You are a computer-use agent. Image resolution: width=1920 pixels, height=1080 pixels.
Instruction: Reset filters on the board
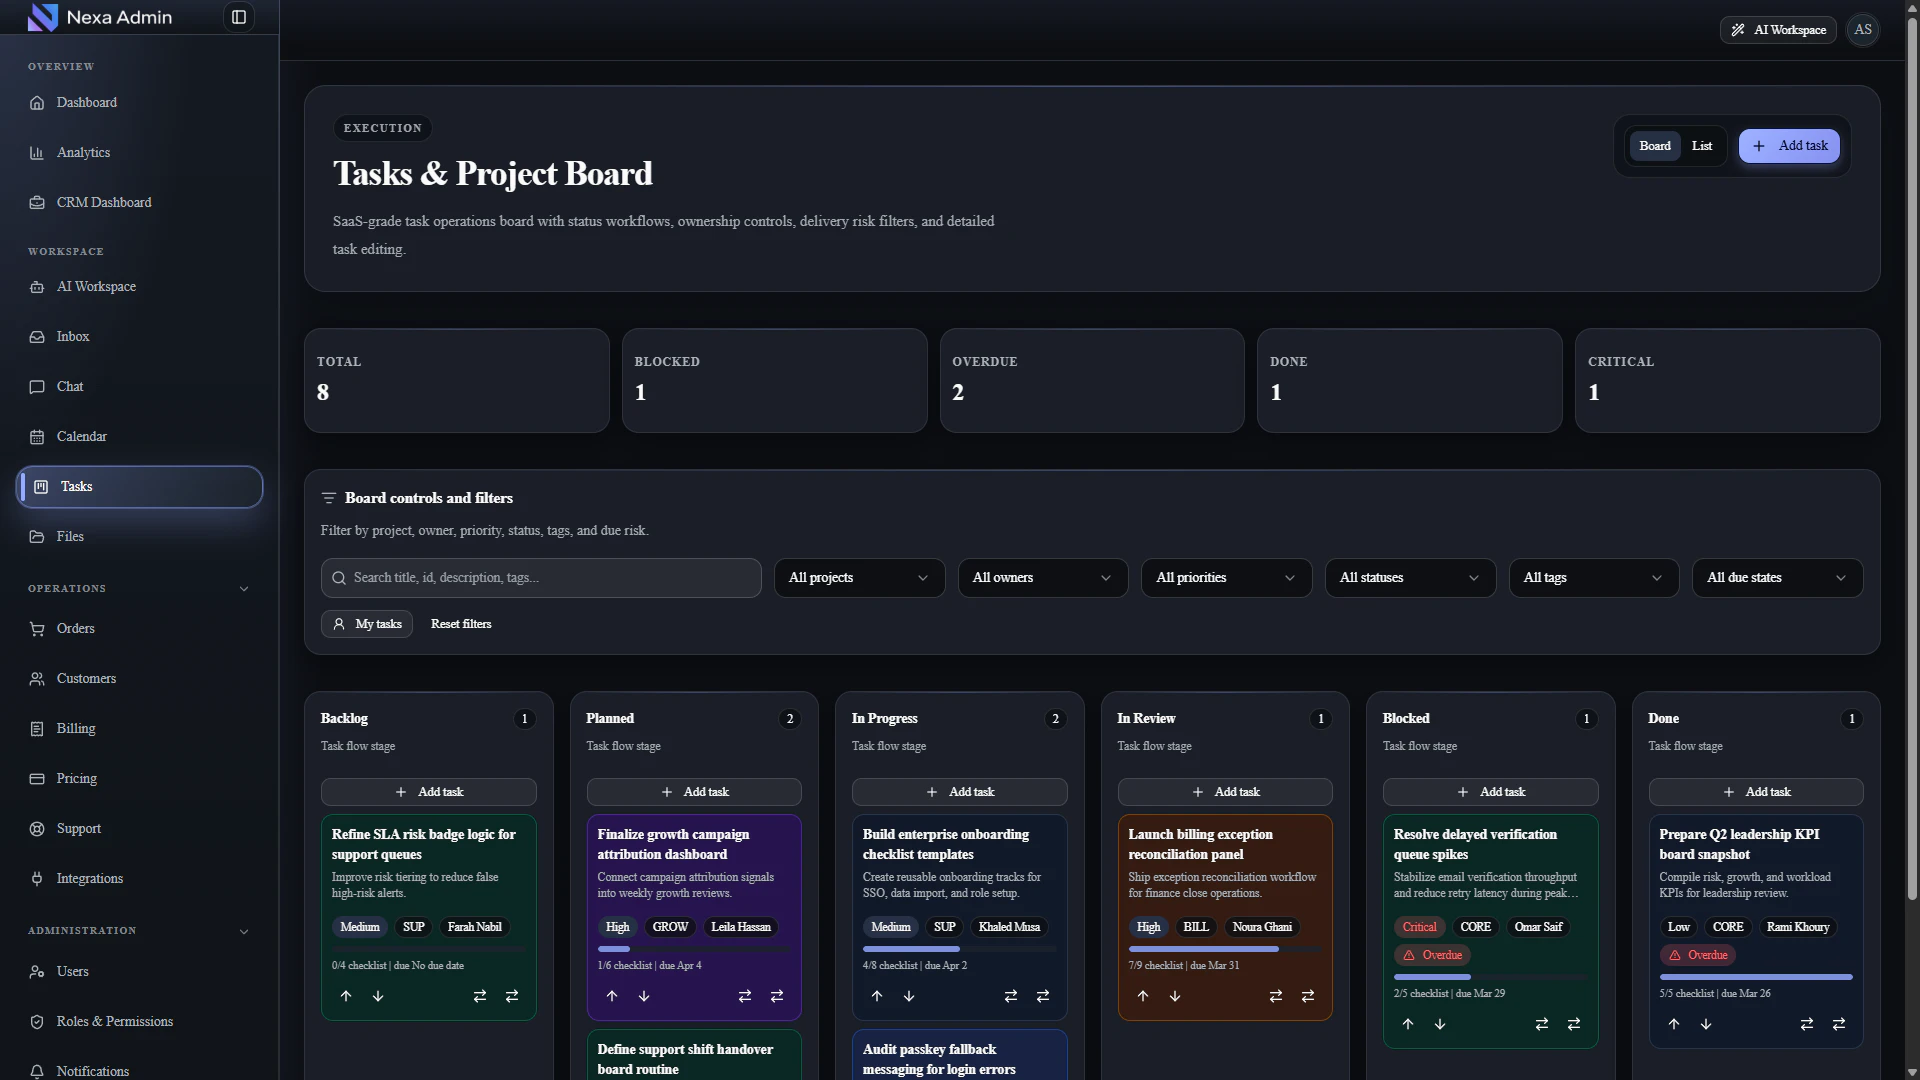click(461, 624)
